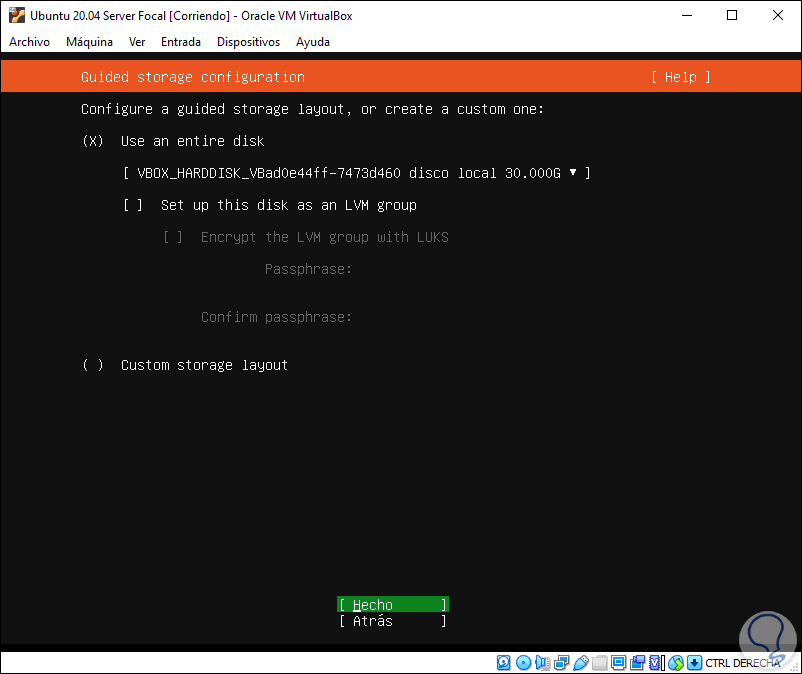The width and height of the screenshot is (802, 674).
Task: Open the Máquina menu
Action: (x=90, y=42)
